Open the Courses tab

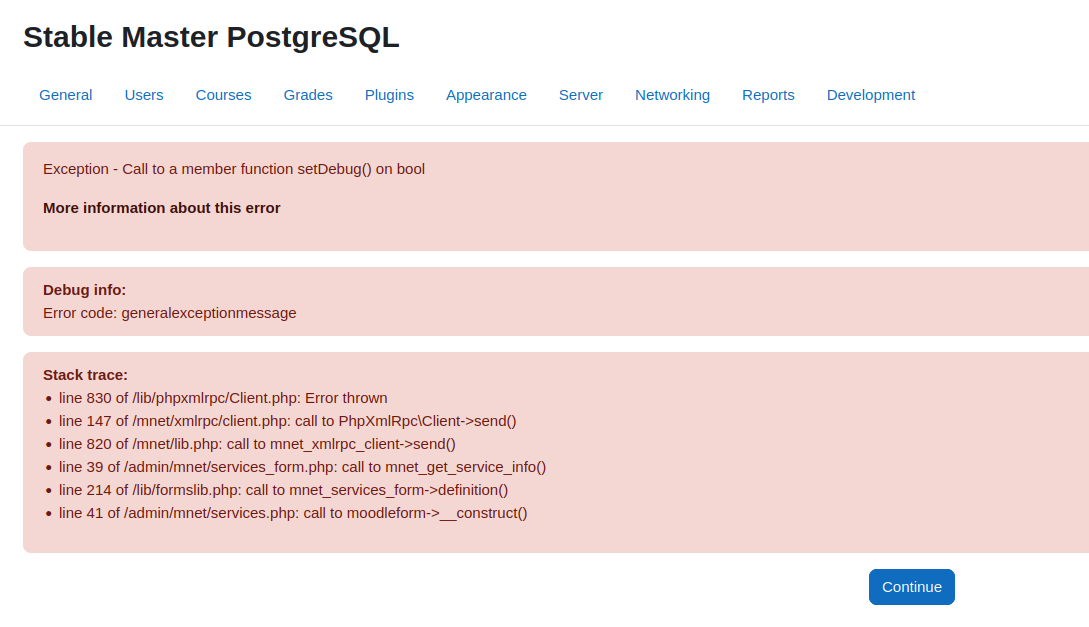point(223,95)
